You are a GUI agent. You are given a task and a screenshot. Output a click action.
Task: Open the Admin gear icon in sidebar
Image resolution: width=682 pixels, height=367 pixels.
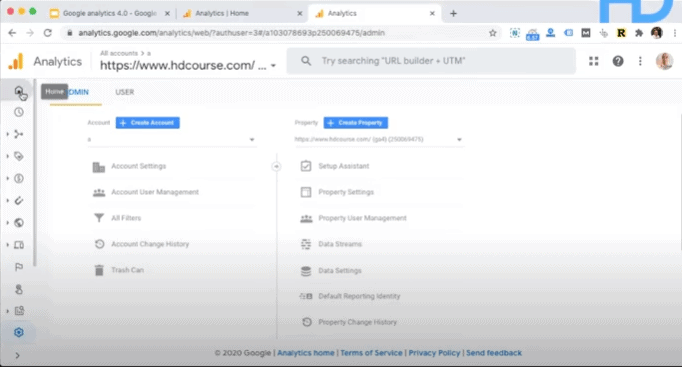pyautogui.click(x=19, y=333)
